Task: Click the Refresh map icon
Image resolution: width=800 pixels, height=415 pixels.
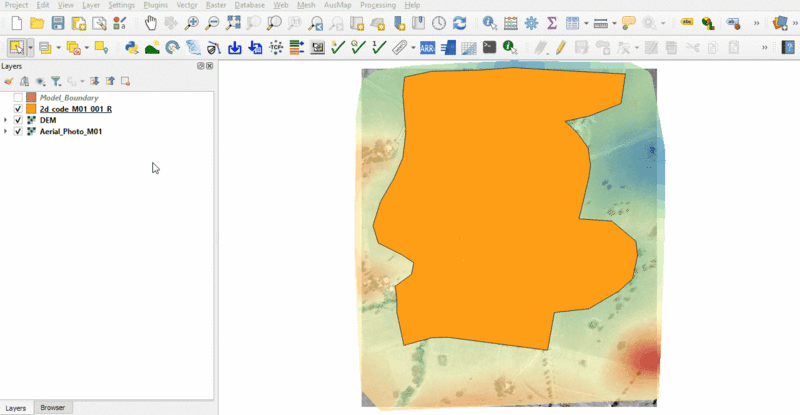Action: pos(459,22)
